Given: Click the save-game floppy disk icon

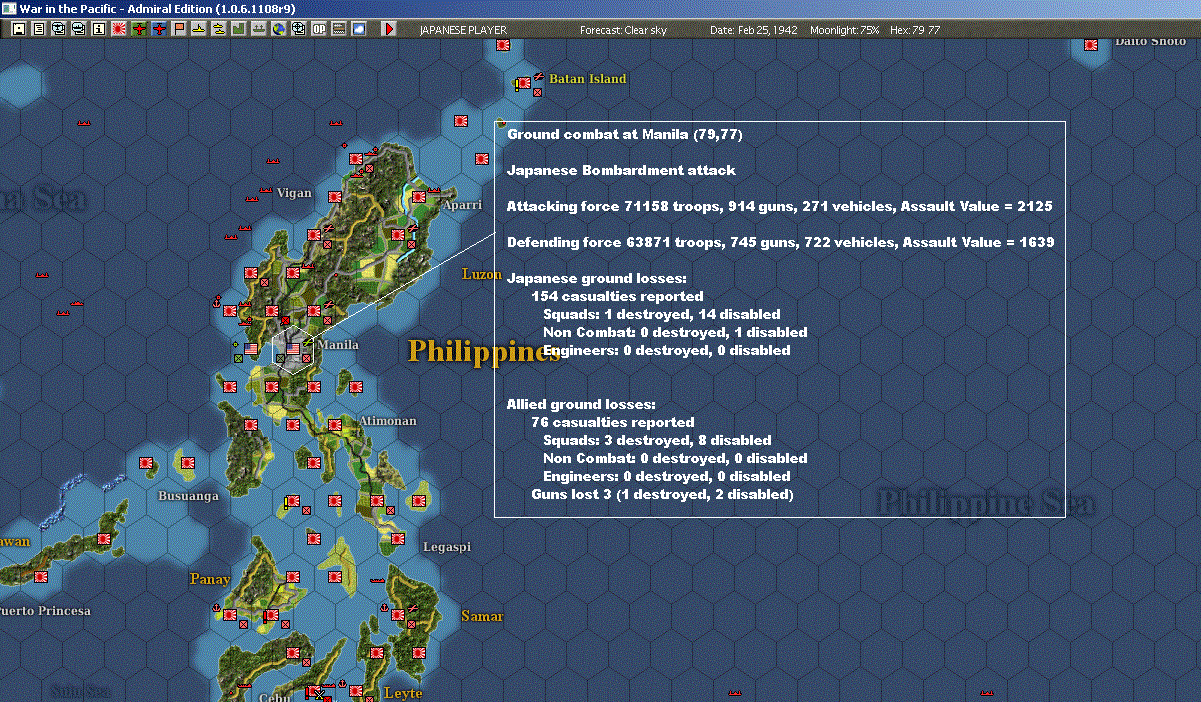Looking at the screenshot, I should 18,29.
